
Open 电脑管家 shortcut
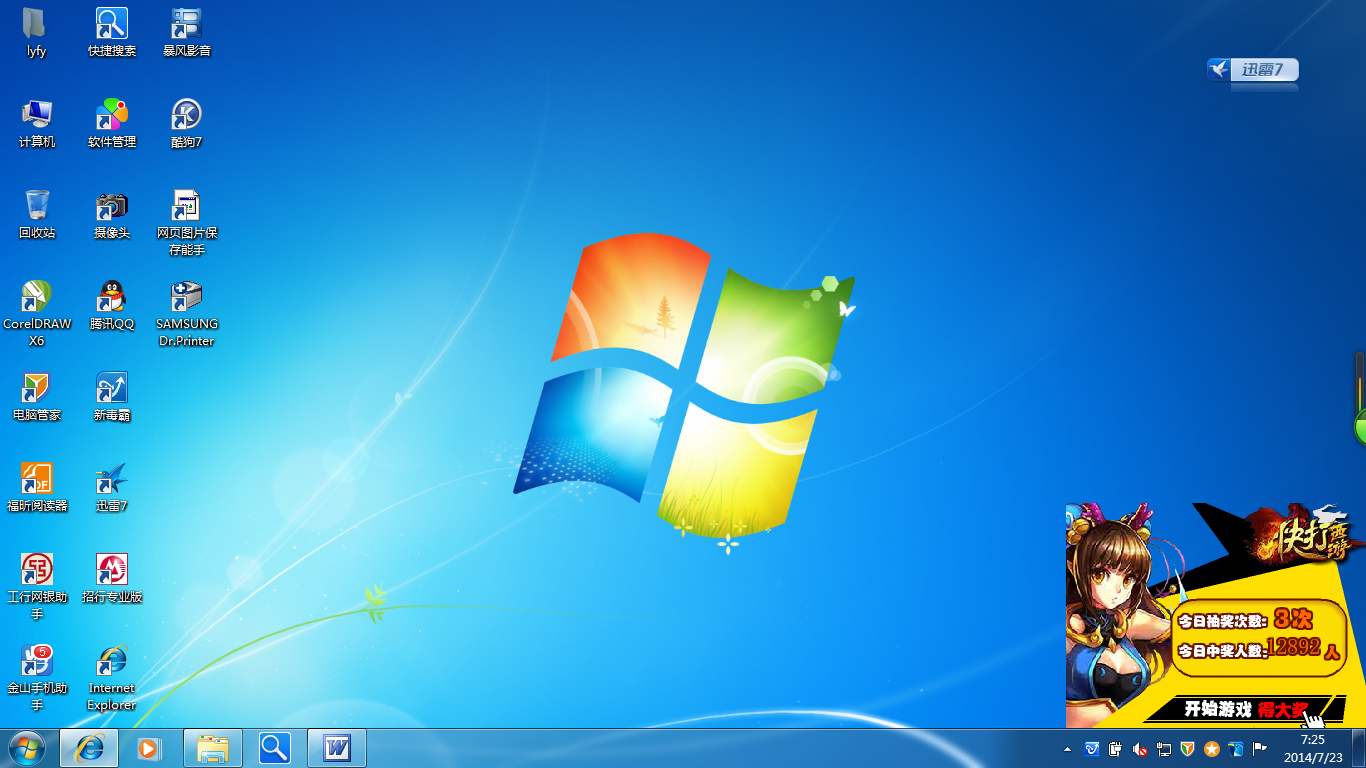click(x=36, y=396)
